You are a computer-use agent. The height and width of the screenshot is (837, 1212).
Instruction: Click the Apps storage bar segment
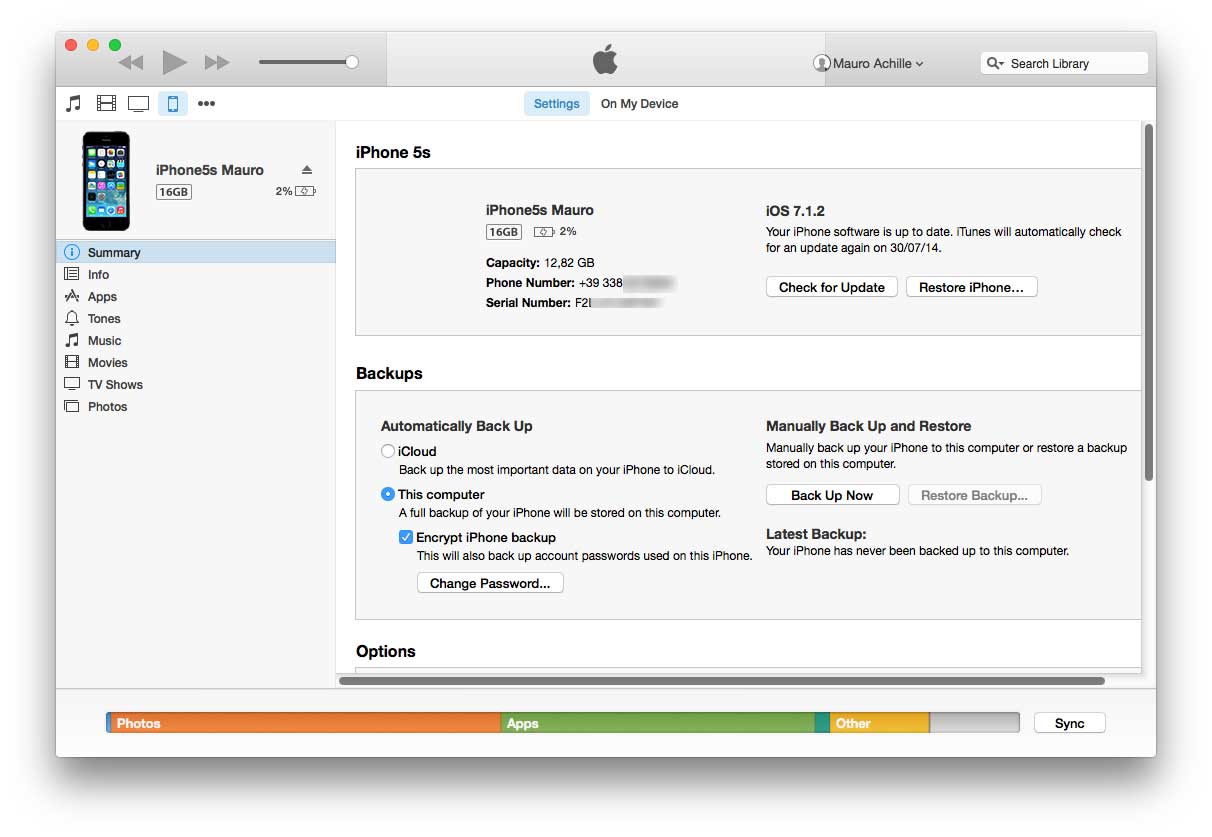[x=658, y=723]
